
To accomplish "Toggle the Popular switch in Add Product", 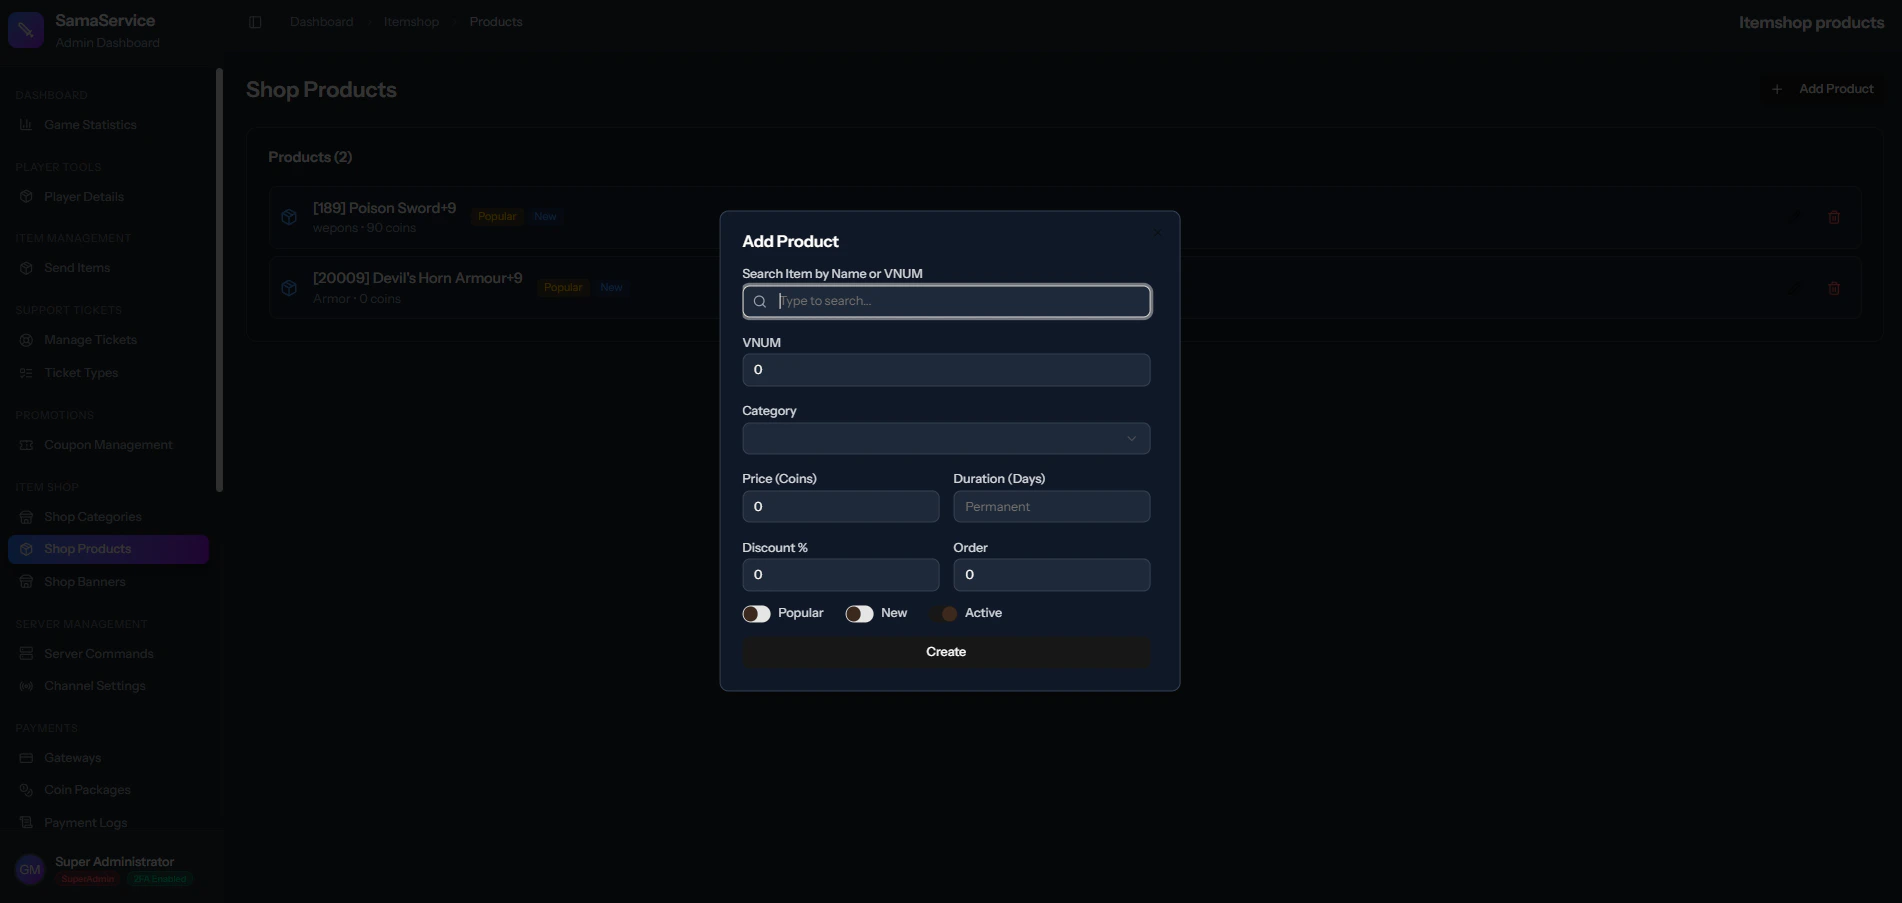I will point(756,614).
